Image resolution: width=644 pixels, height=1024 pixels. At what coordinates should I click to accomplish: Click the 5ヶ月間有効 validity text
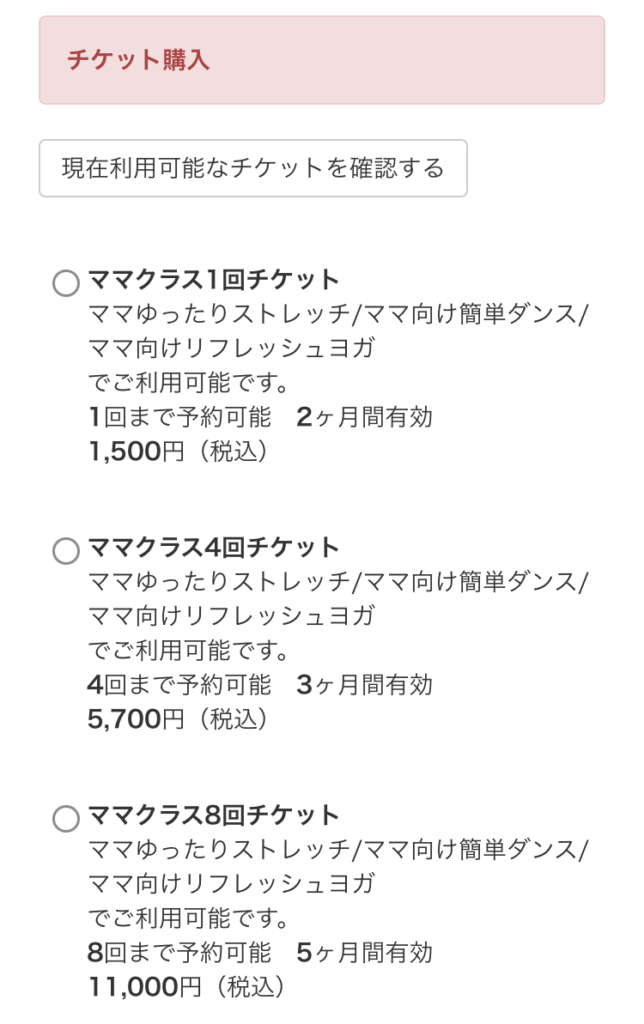pyautogui.click(x=365, y=953)
